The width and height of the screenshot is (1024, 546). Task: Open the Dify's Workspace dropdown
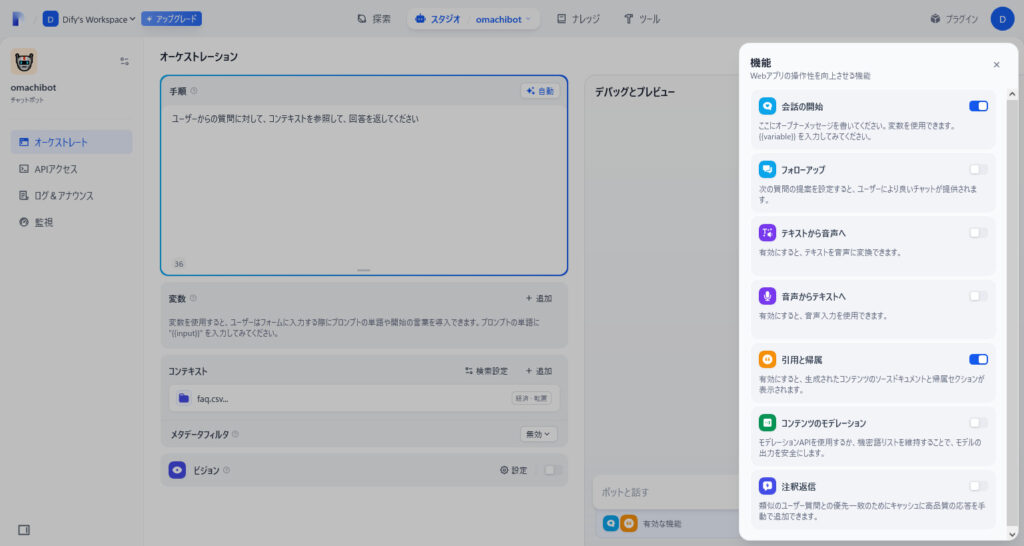89,19
